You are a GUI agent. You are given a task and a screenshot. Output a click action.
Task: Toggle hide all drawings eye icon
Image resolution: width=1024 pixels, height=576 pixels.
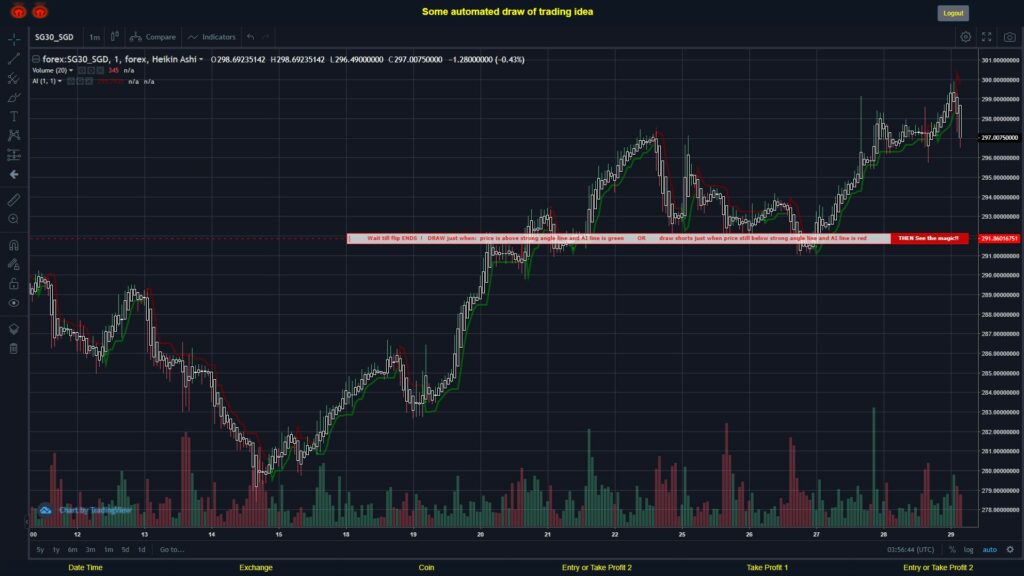tap(14, 303)
